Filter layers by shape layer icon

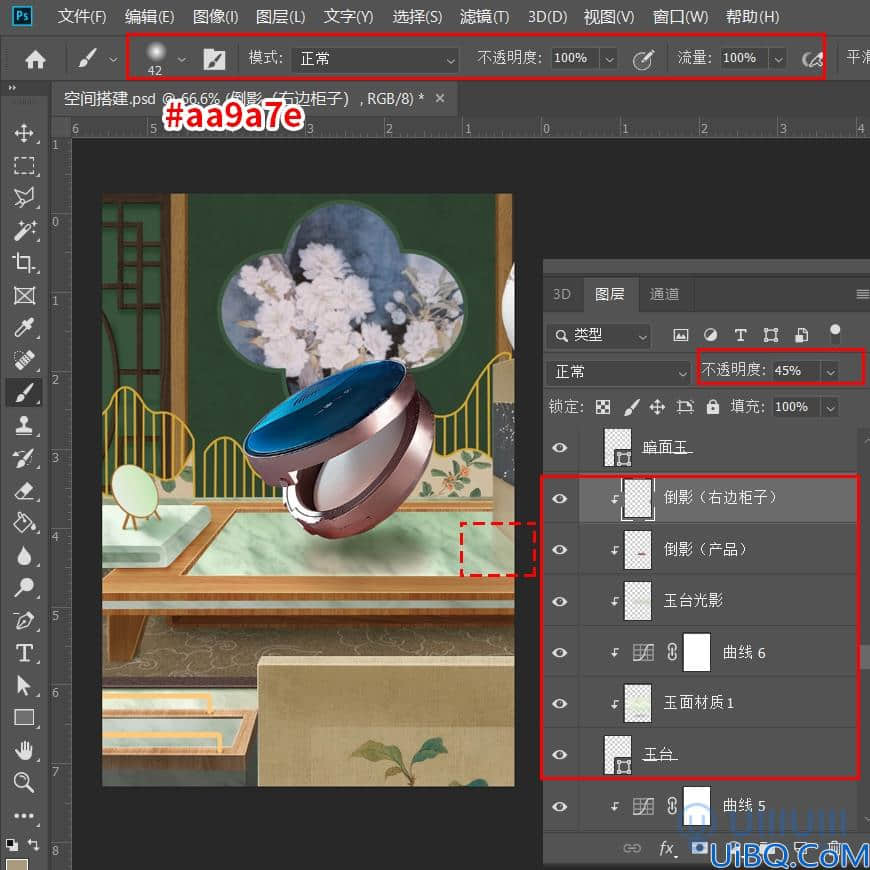point(771,335)
